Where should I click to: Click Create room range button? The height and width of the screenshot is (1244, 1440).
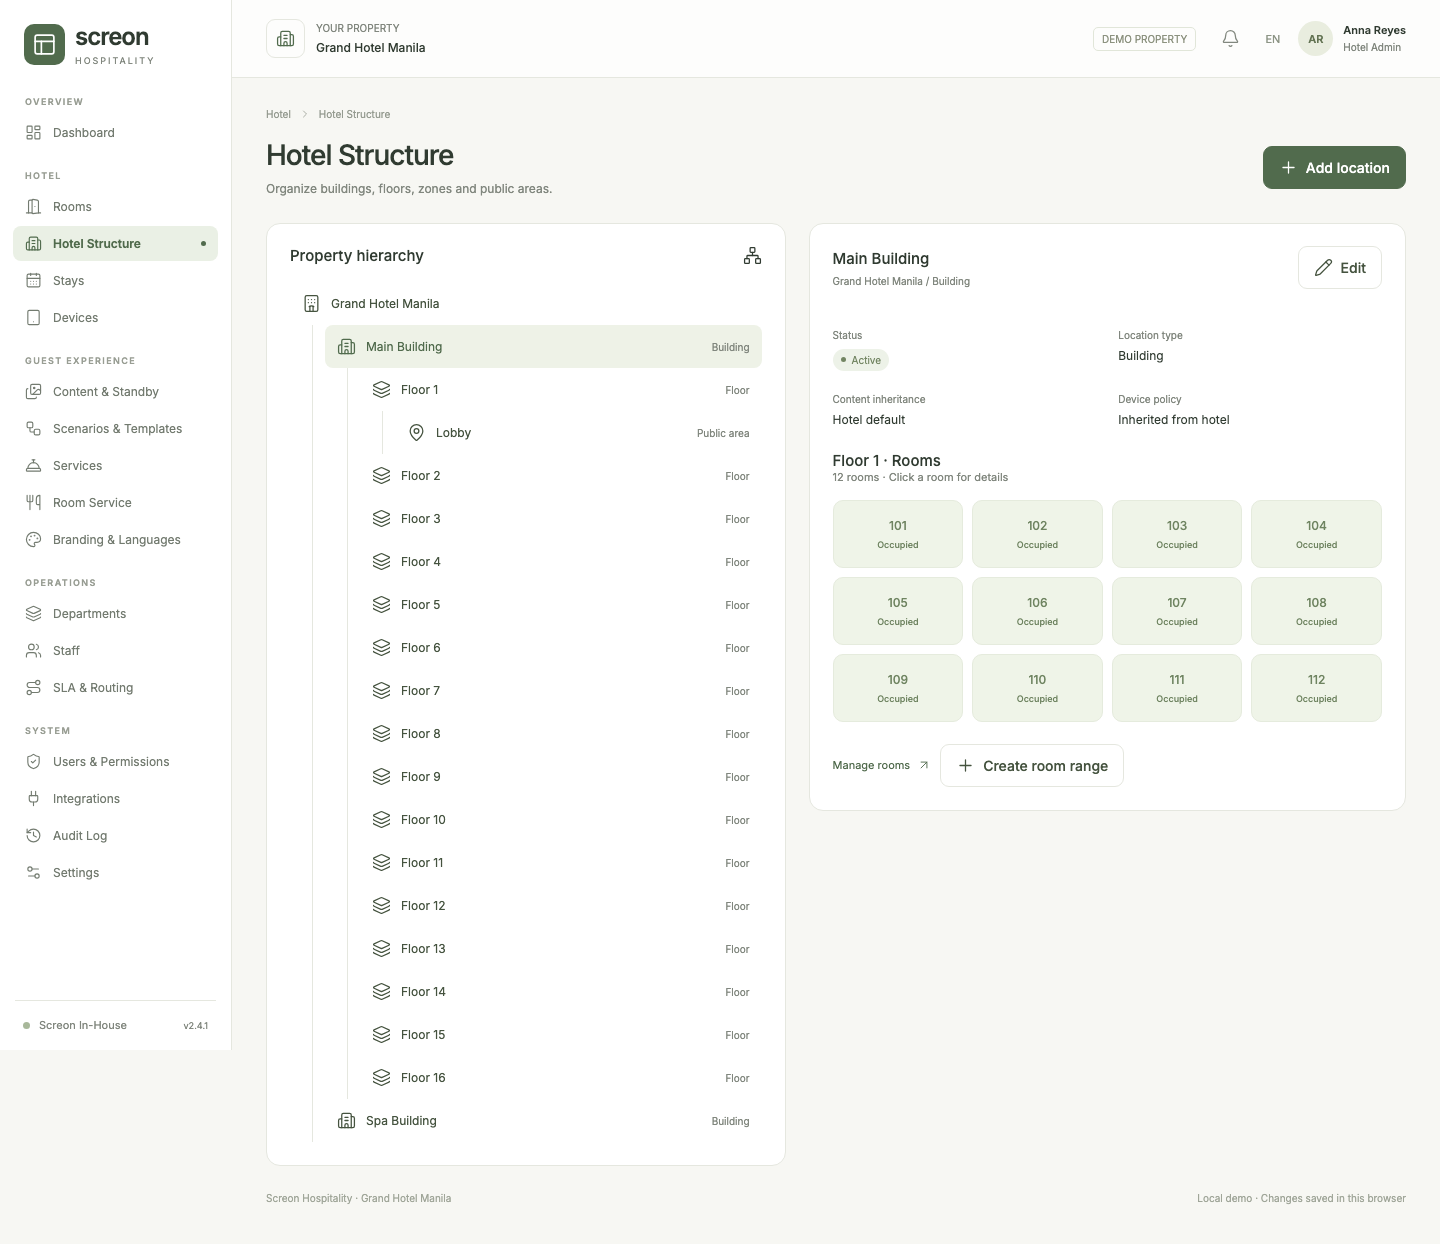point(1032,766)
